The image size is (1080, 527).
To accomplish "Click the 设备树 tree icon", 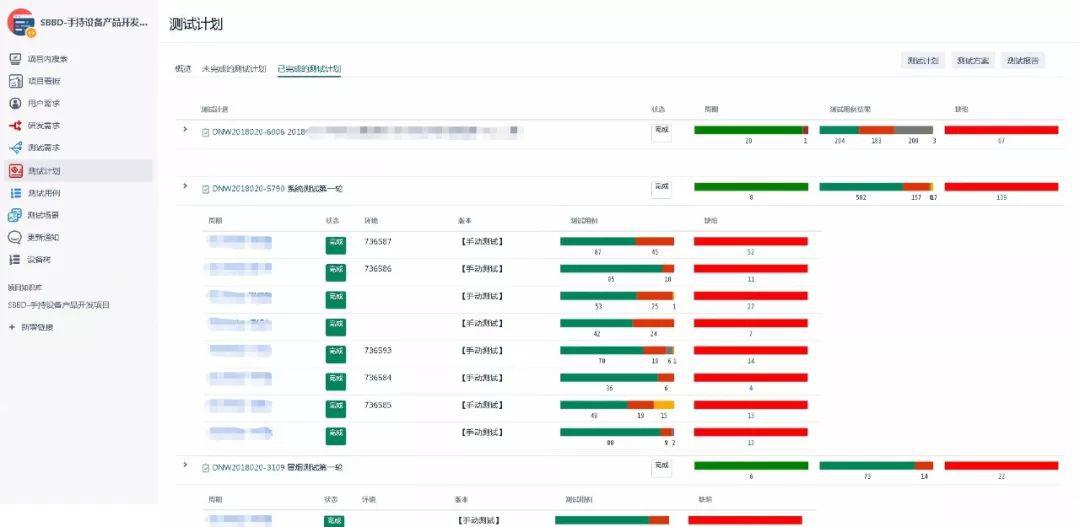I will [x=15, y=260].
